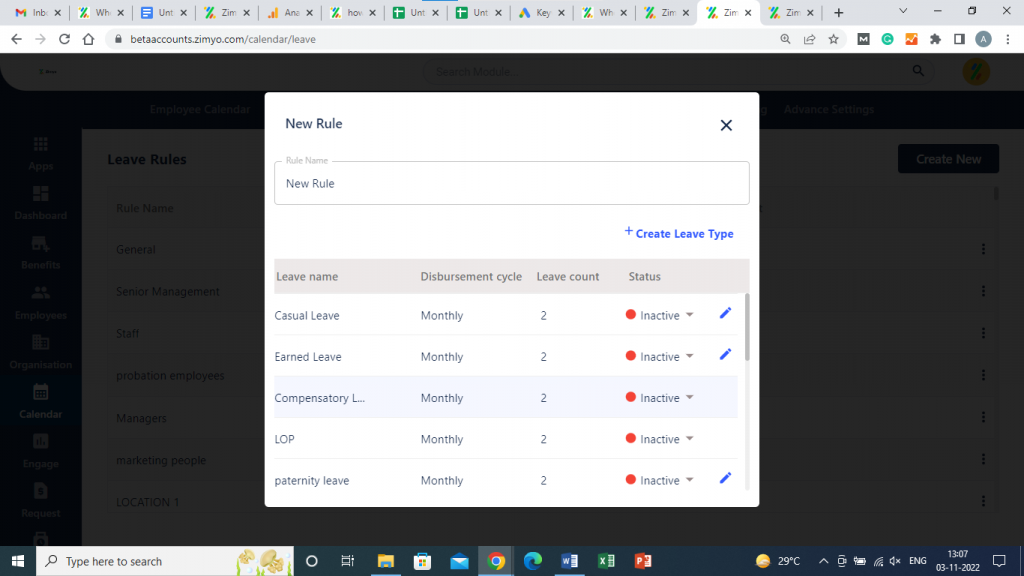Switch to the Gmail Inbox tab
The width and height of the screenshot is (1024, 576).
click(x=38, y=12)
